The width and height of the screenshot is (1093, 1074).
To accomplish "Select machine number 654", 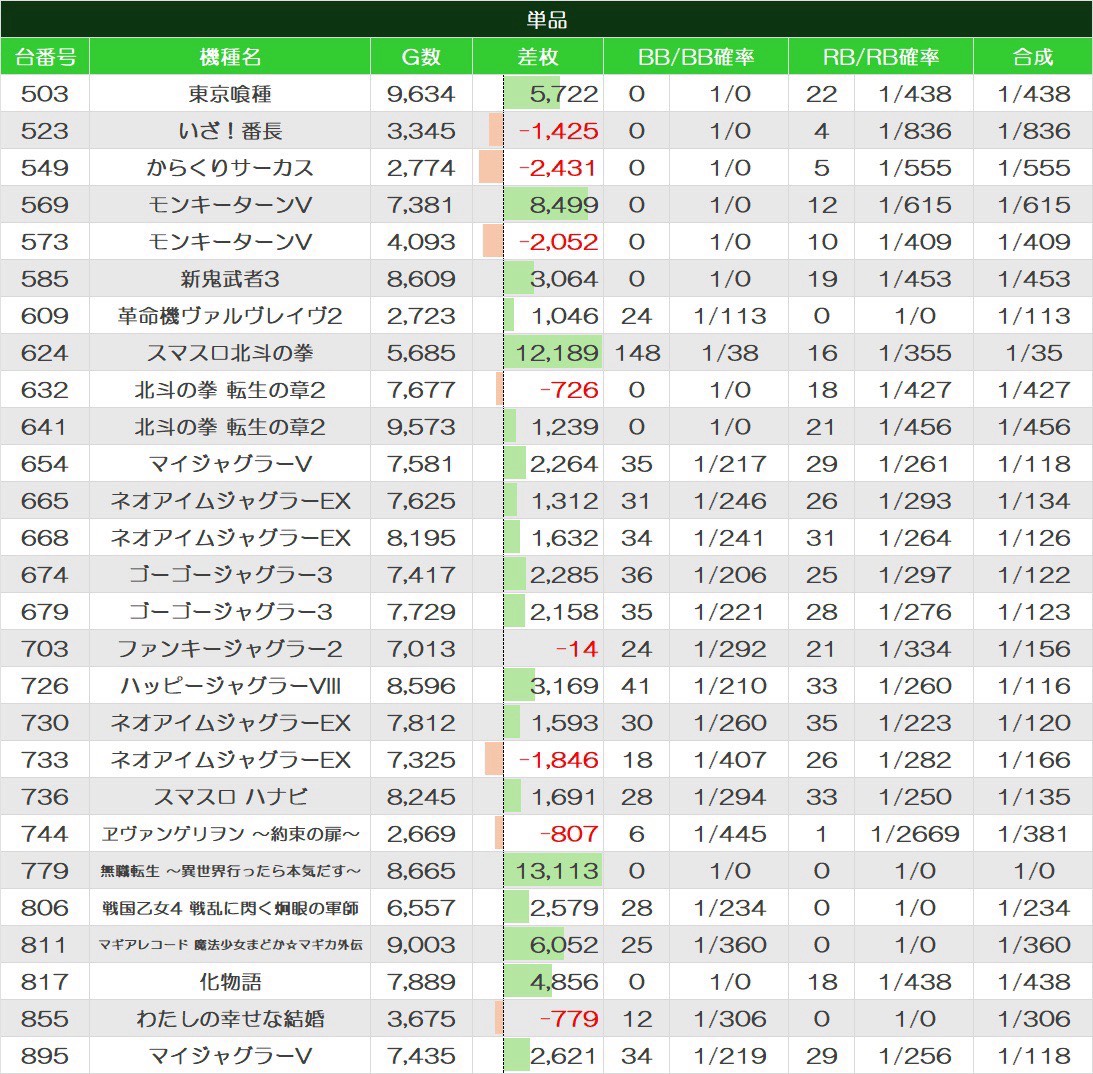I will (45, 463).
